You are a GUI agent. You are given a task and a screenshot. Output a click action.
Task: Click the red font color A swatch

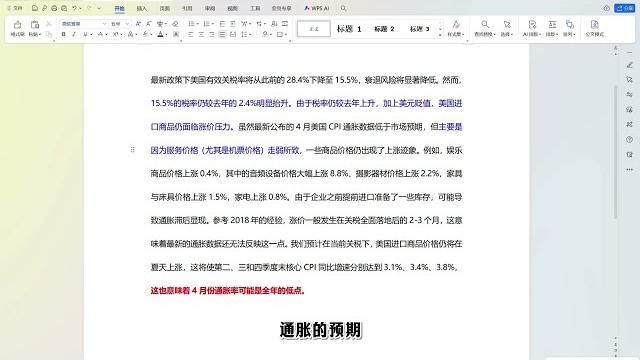point(160,35)
